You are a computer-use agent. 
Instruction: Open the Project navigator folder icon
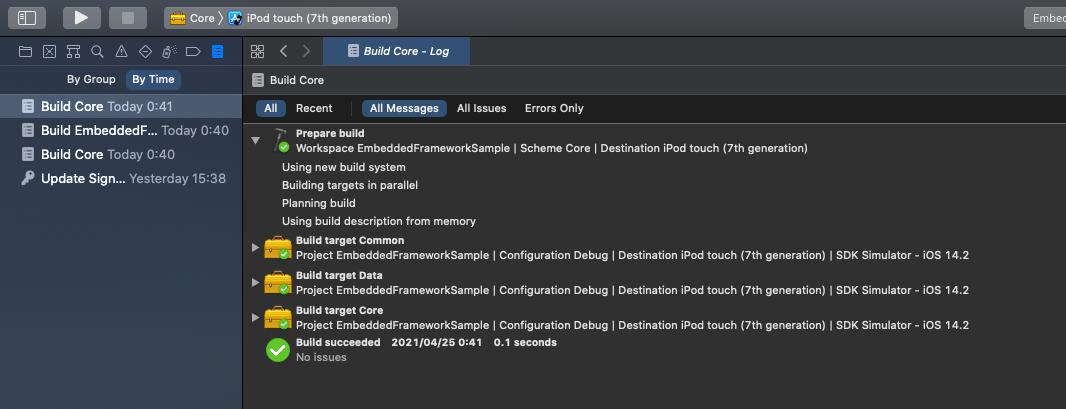click(x=25, y=51)
